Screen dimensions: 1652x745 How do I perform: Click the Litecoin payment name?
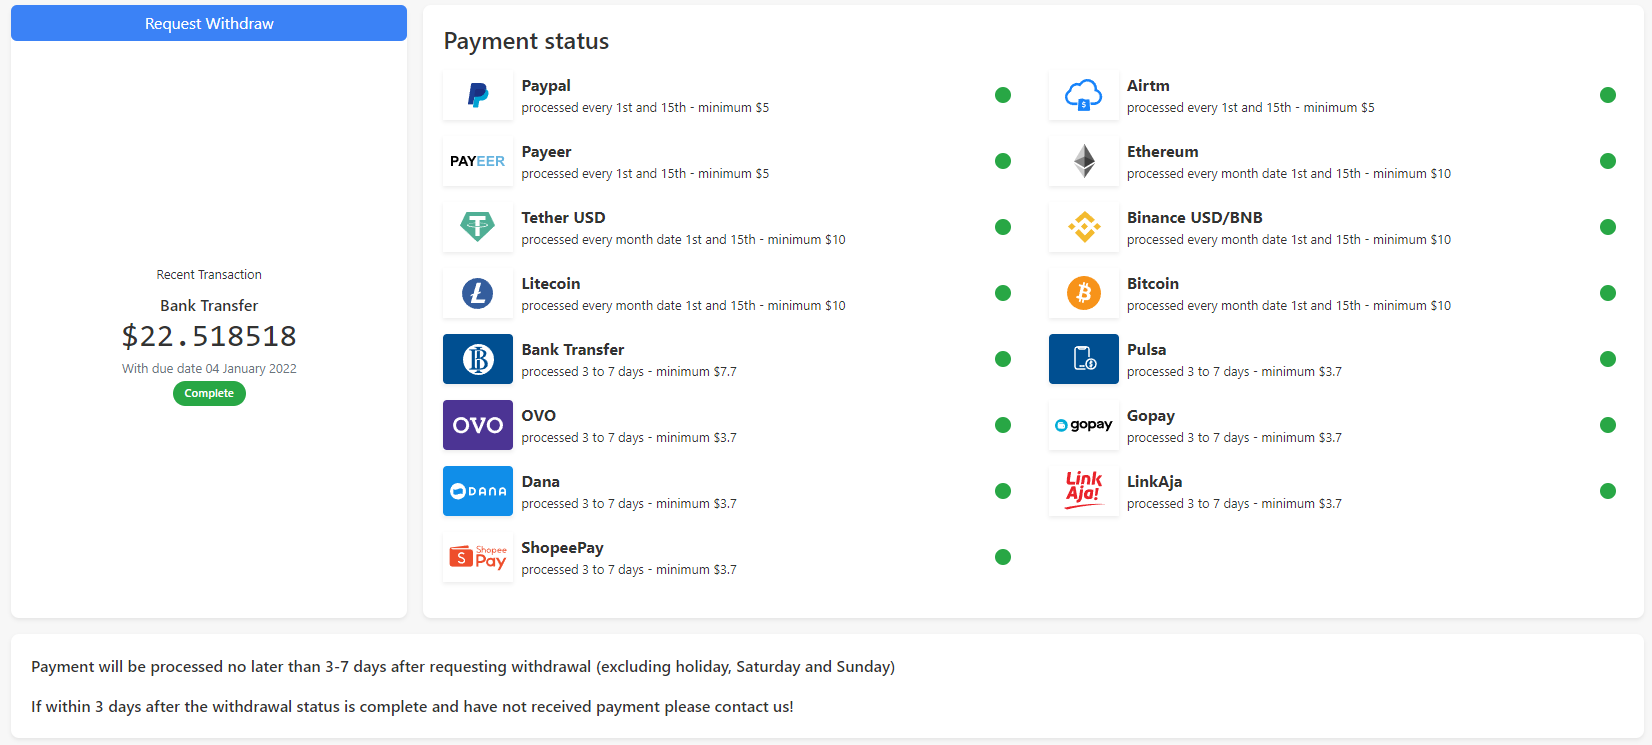point(551,284)
